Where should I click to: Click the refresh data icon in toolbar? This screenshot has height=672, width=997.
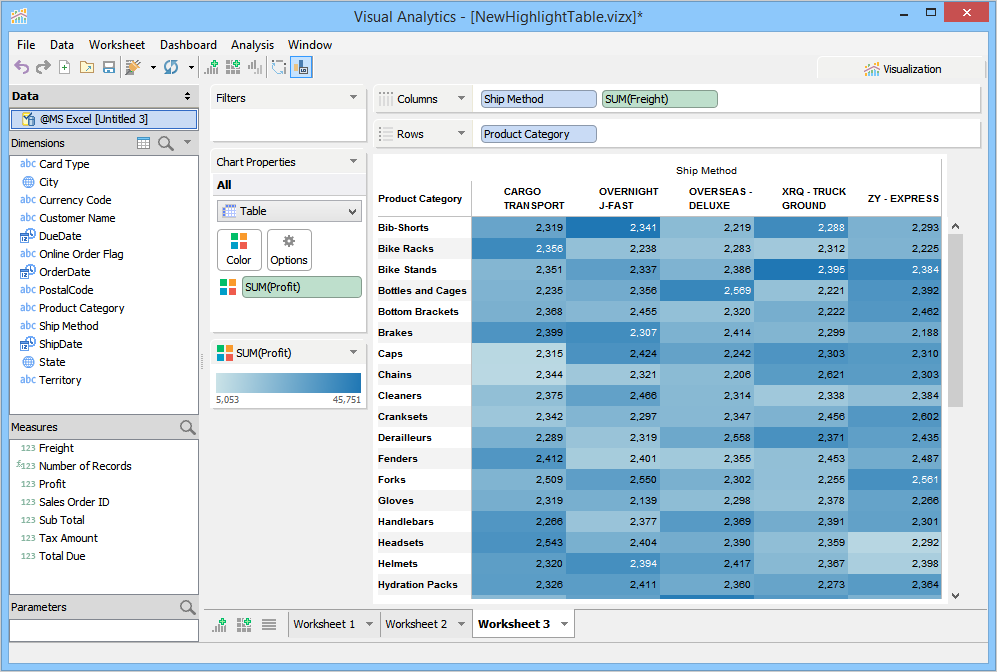(x=171, y=67)
